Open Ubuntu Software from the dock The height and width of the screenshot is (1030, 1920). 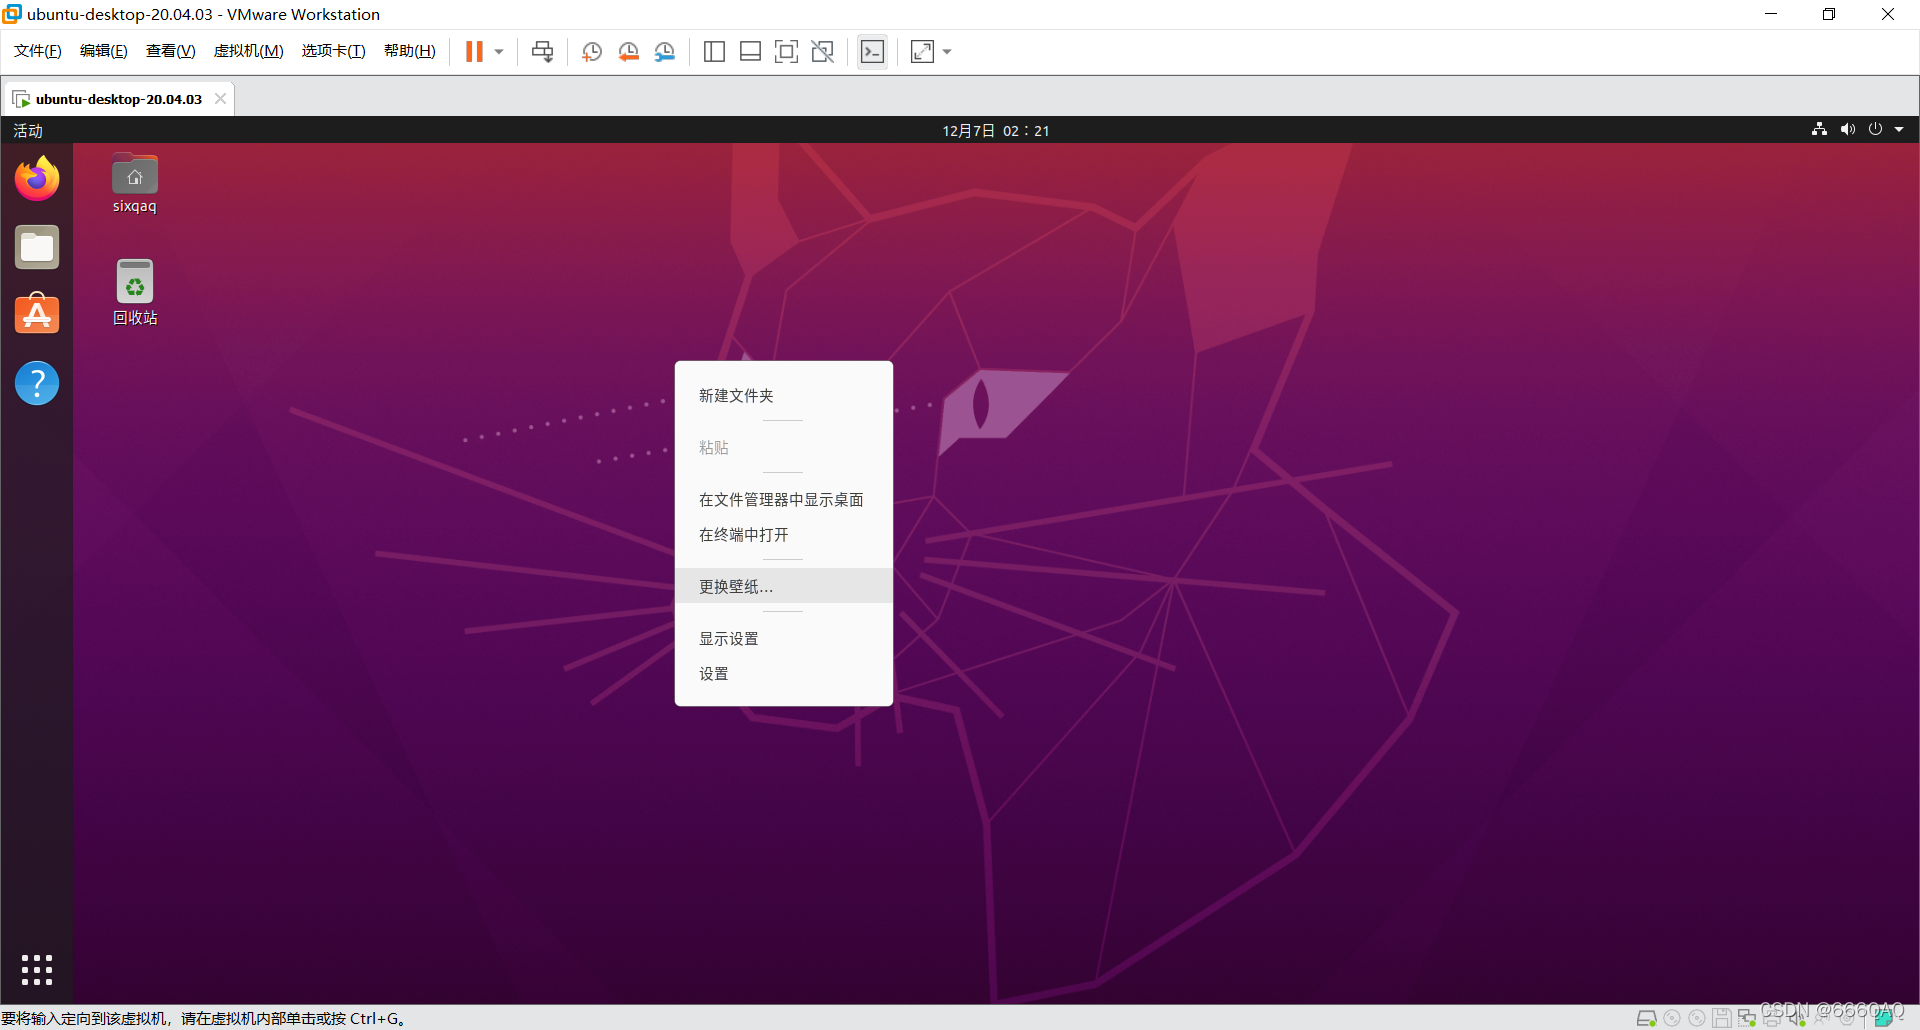[x=37, y=315]
